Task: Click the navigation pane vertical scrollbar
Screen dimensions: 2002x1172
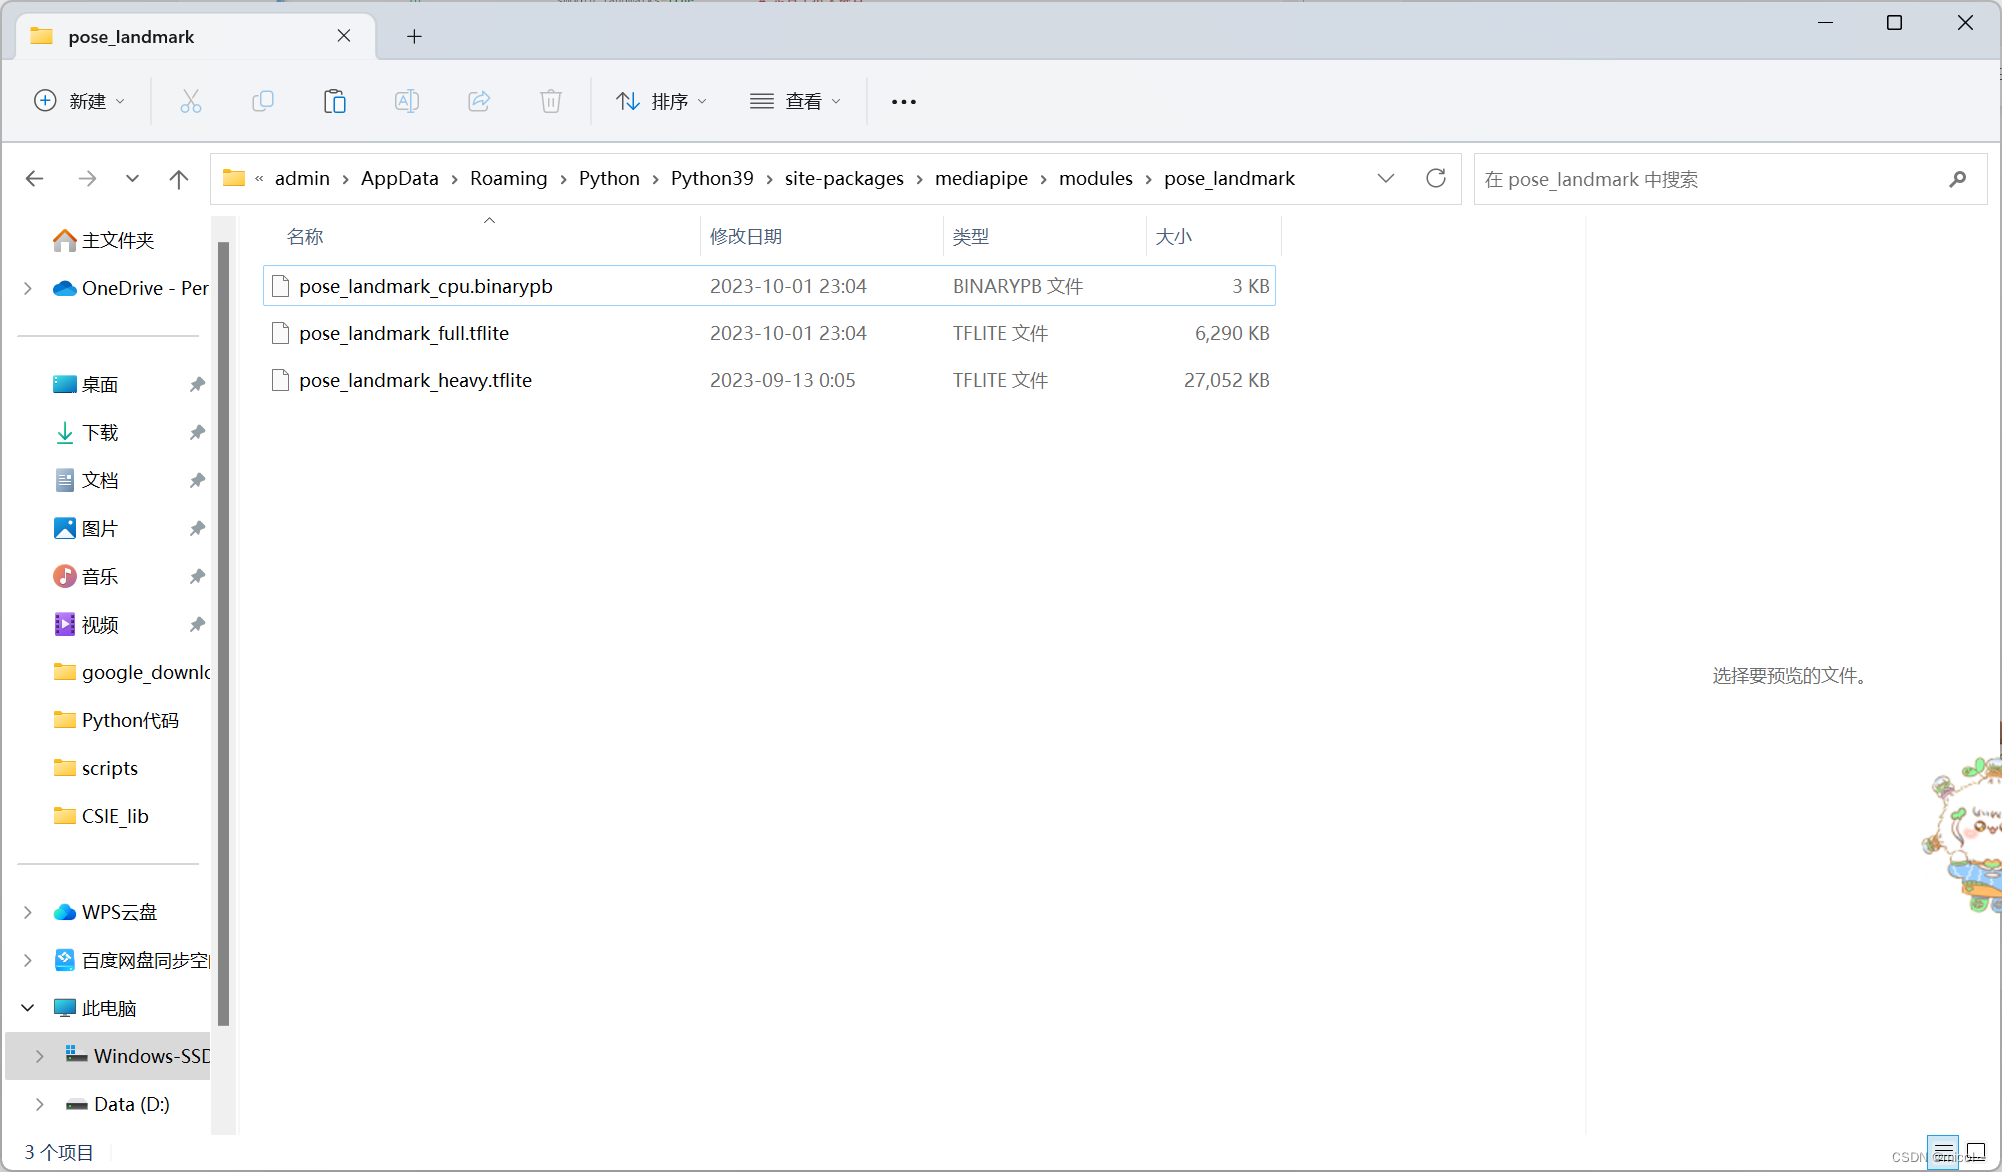Action: pyautogui.click(x=223, y=630)
